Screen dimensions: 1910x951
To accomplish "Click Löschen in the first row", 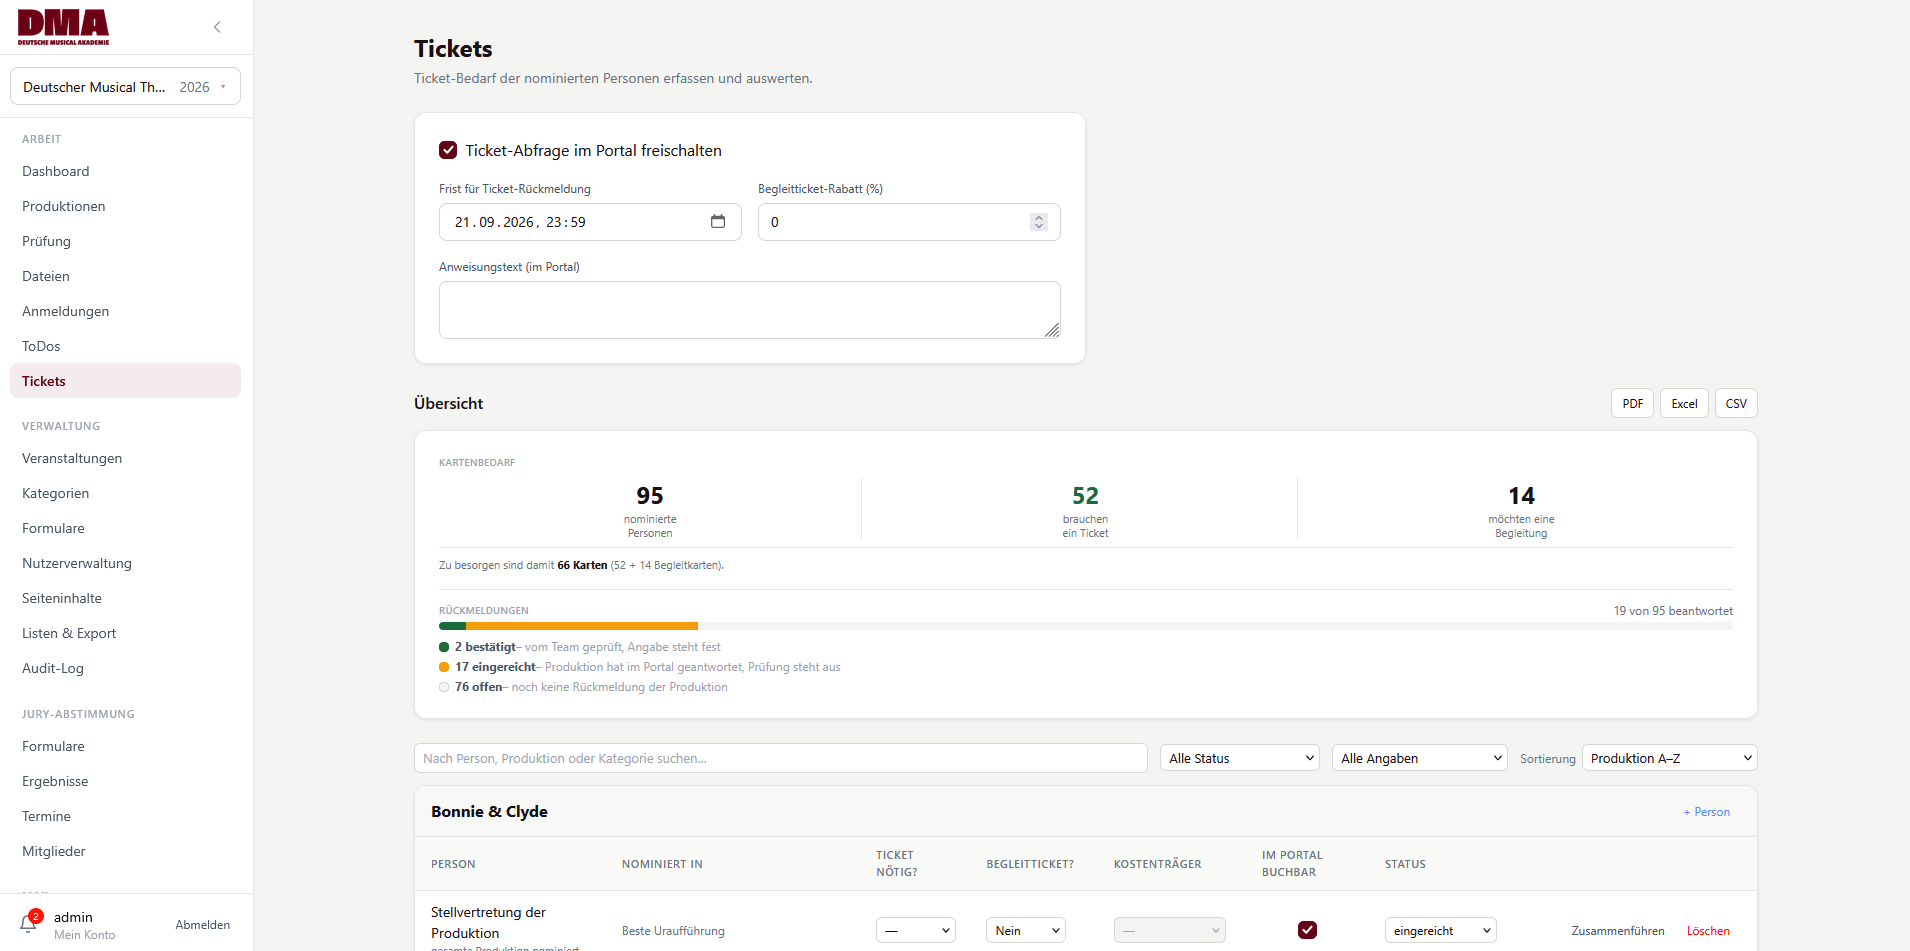I will [x=1708, y=931].
